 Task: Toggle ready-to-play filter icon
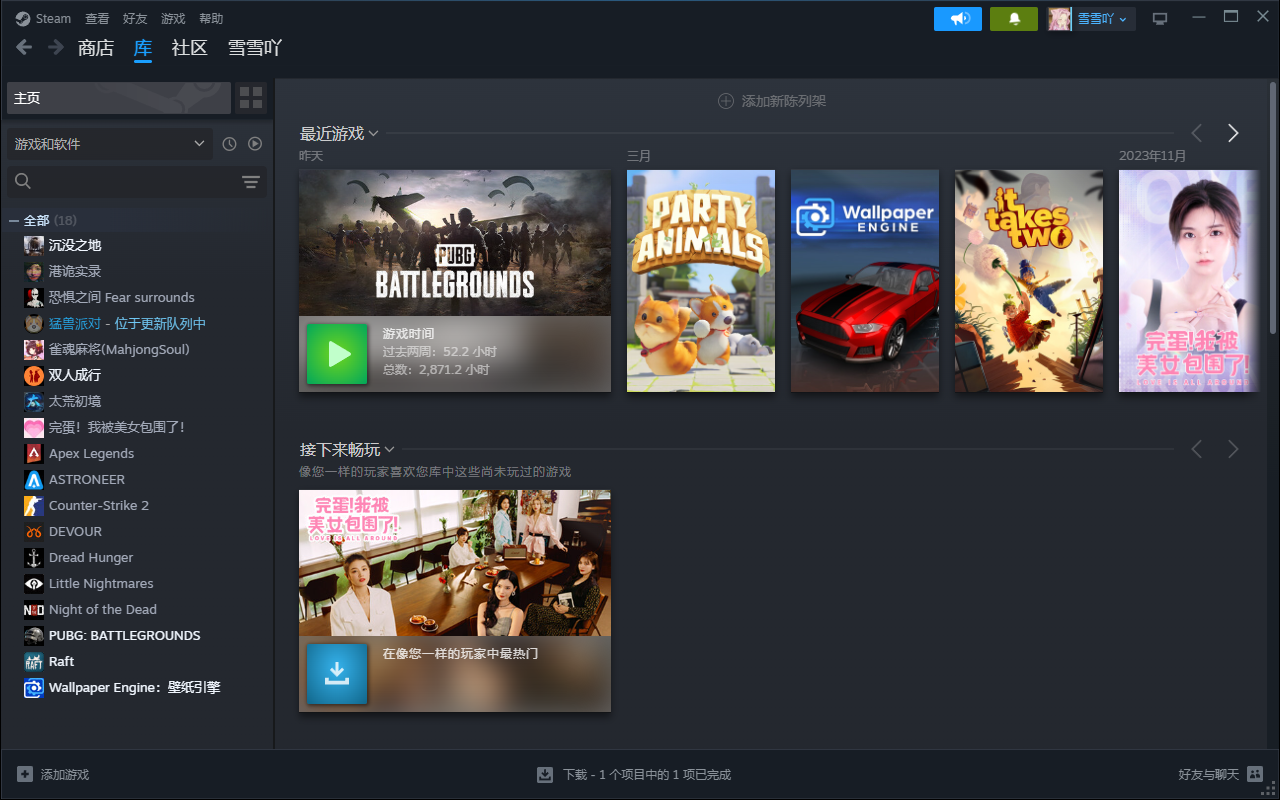255,144
